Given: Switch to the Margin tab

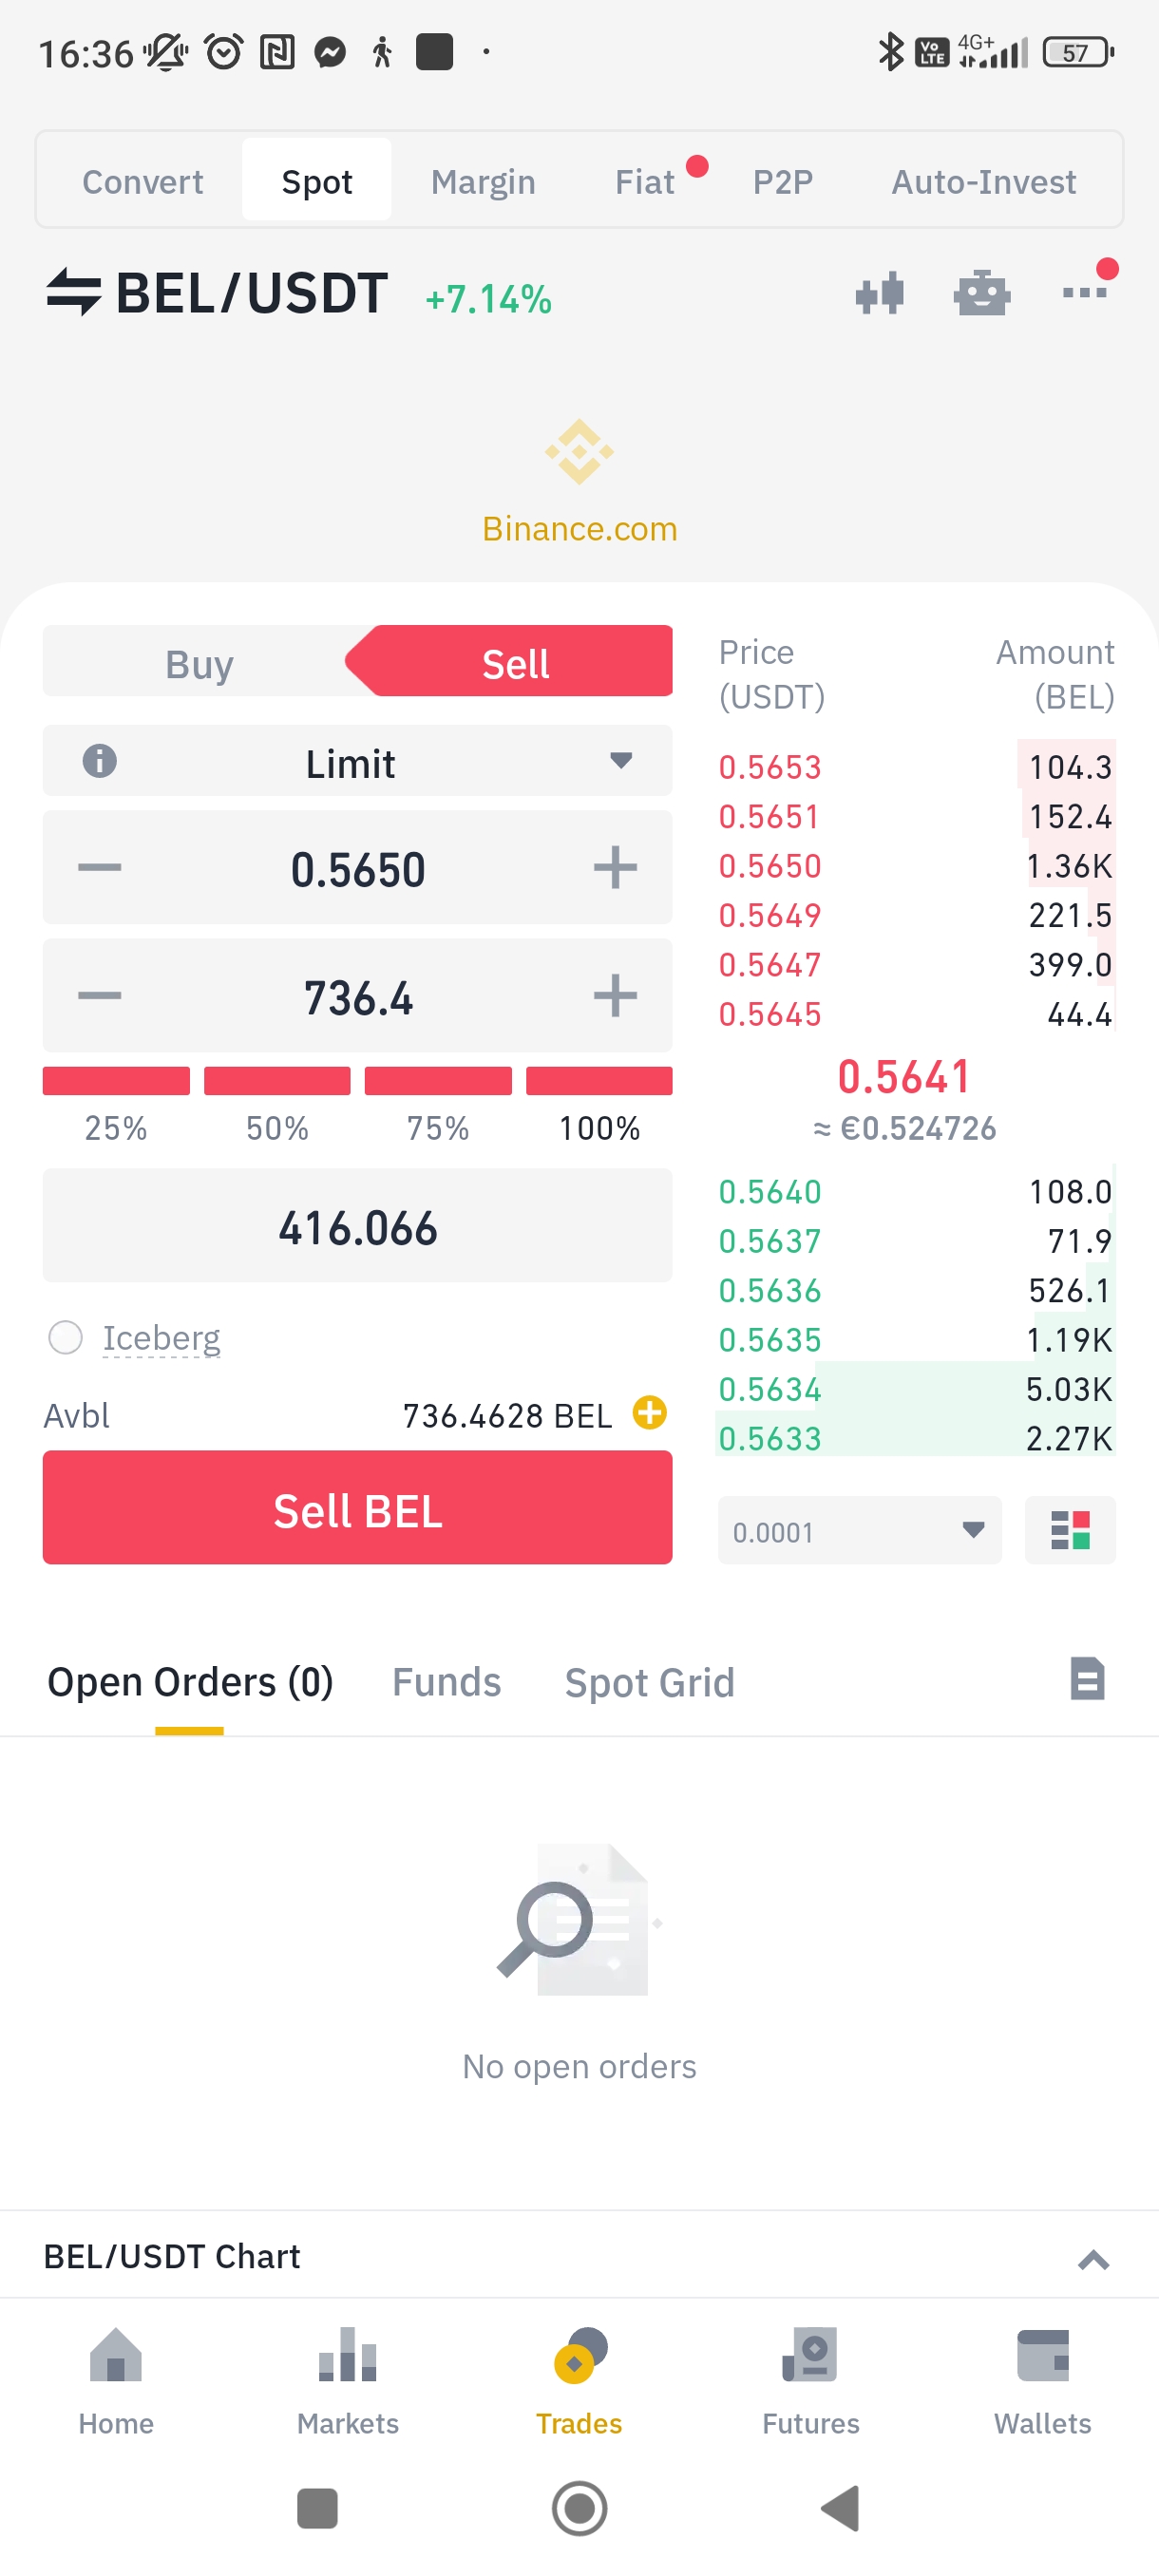Looking at the screenshot, I should coord(483,182).
